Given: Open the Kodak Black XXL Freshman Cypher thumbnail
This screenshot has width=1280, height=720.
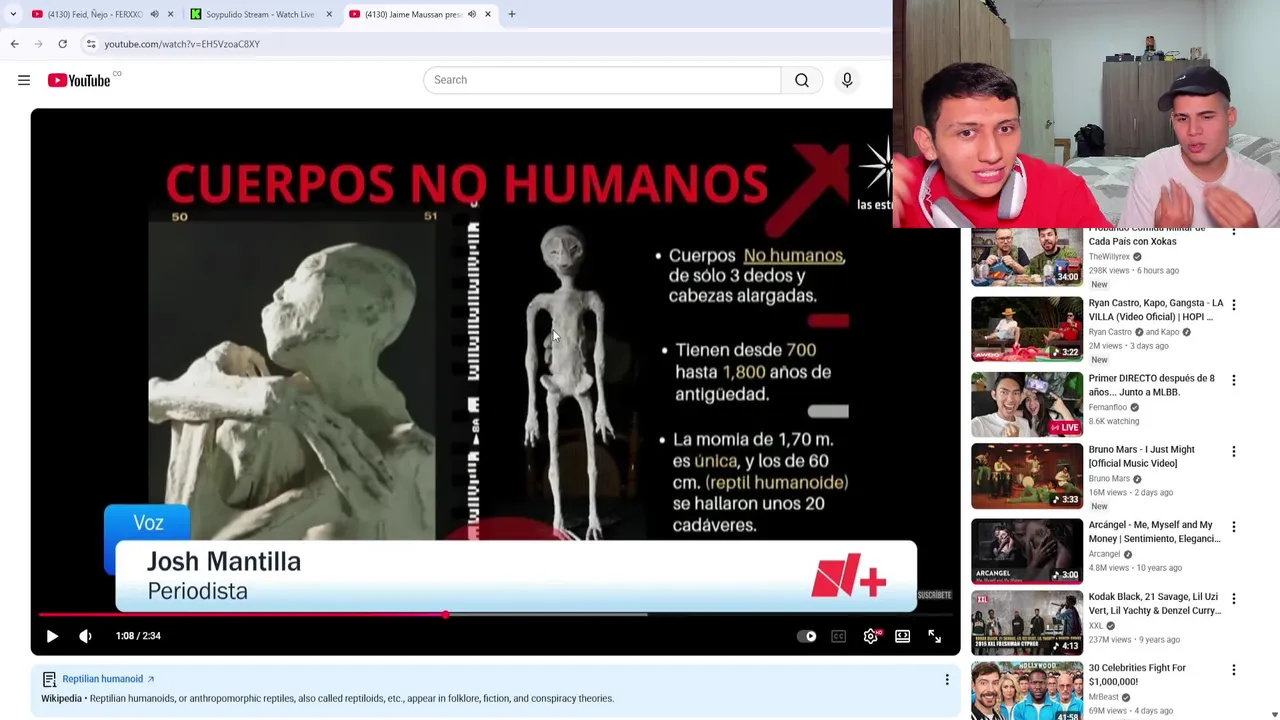Looking at the screenshot, I should 1027,623.
